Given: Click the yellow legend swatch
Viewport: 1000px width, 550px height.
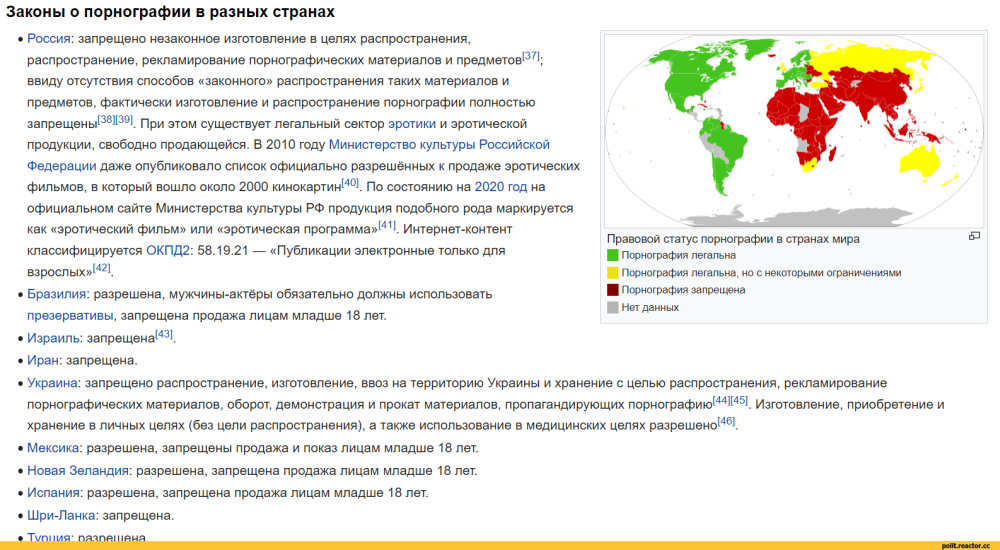Looking at the screenshot, I should (612, 272).
